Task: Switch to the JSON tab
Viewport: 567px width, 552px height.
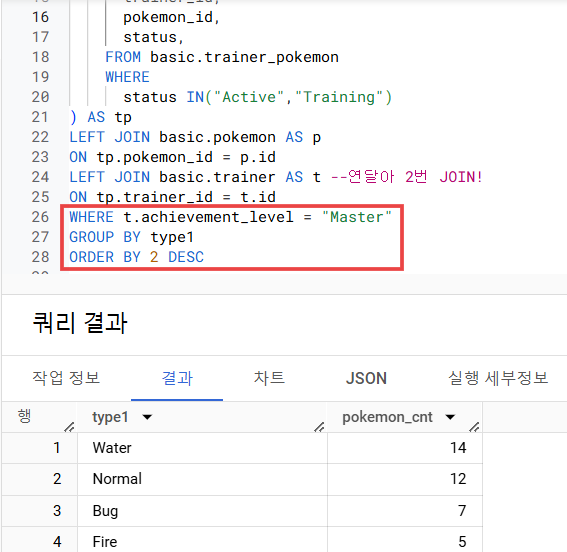Action: click(366, 378)
